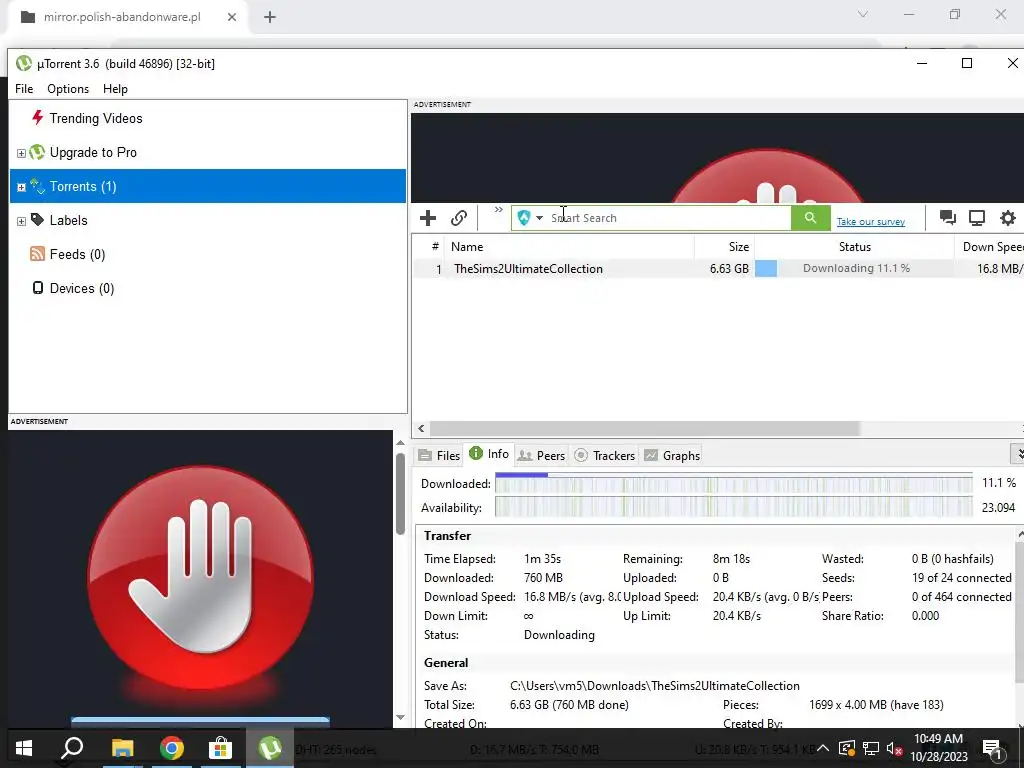Open the notification center icon
Image resolution: width=1024 pixels, height=768 pixels.
click(992, 748)
